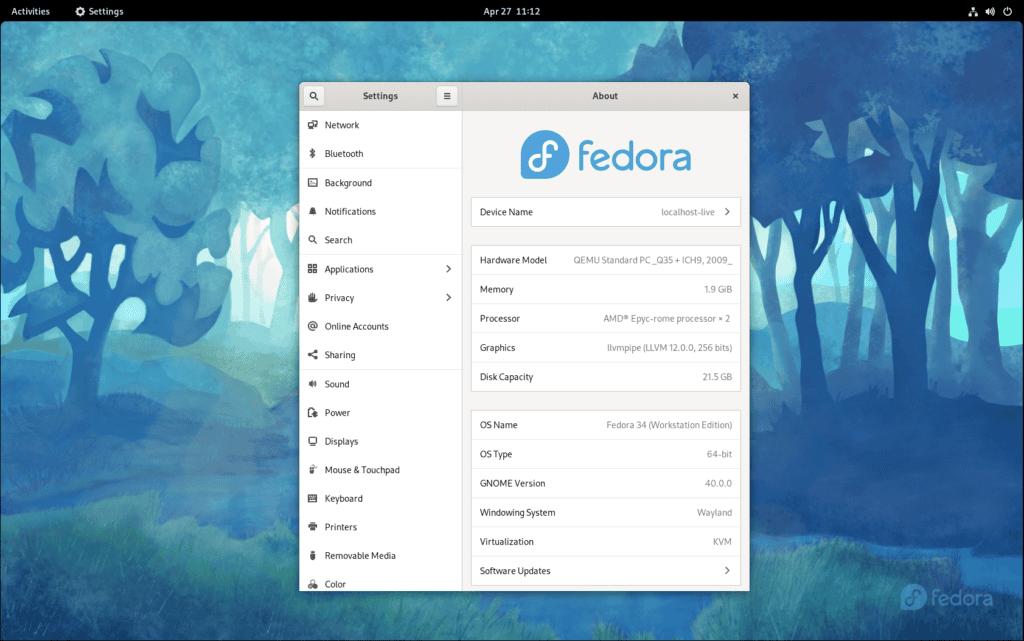
Task: Expand Applications chevron arrow
Action: click(449, 269)
